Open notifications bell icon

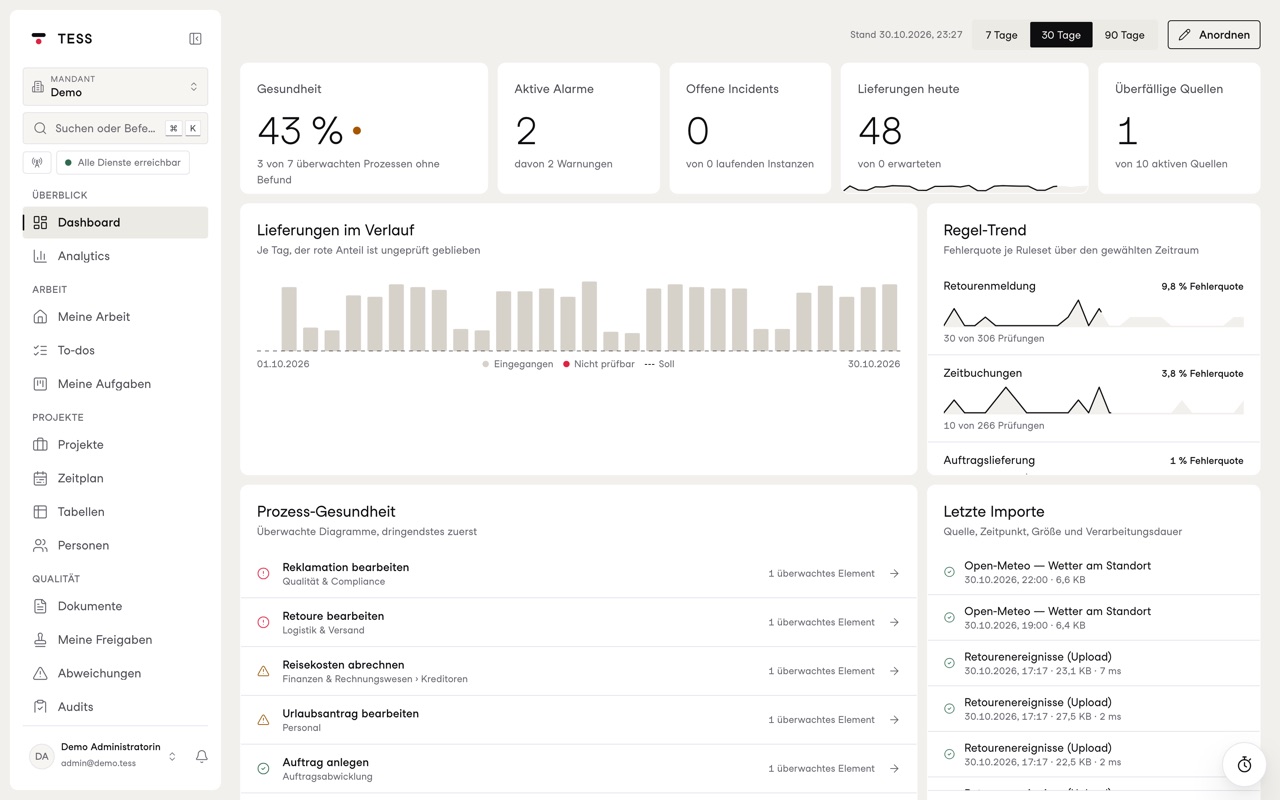201,756
